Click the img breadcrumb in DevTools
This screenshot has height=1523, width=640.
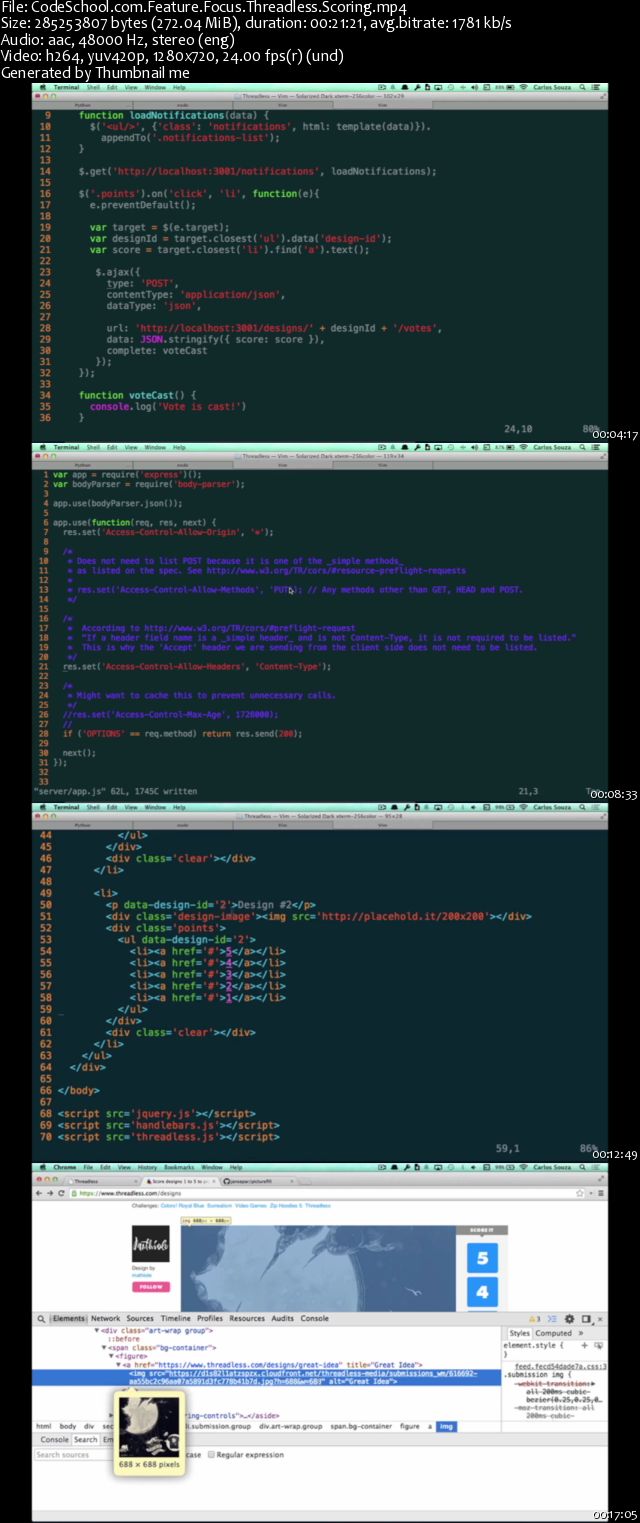[446, 1425]
